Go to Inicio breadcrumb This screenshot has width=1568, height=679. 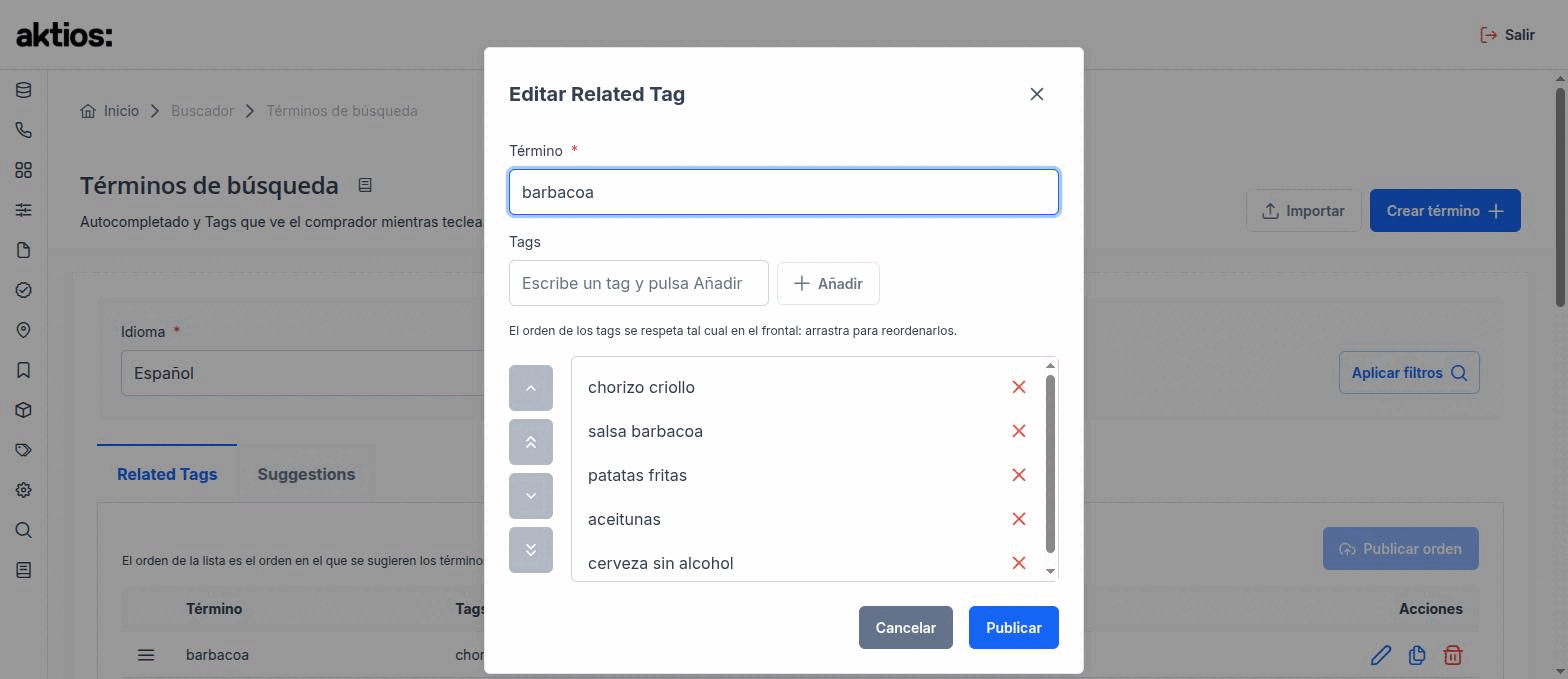[x=110, y=111]
